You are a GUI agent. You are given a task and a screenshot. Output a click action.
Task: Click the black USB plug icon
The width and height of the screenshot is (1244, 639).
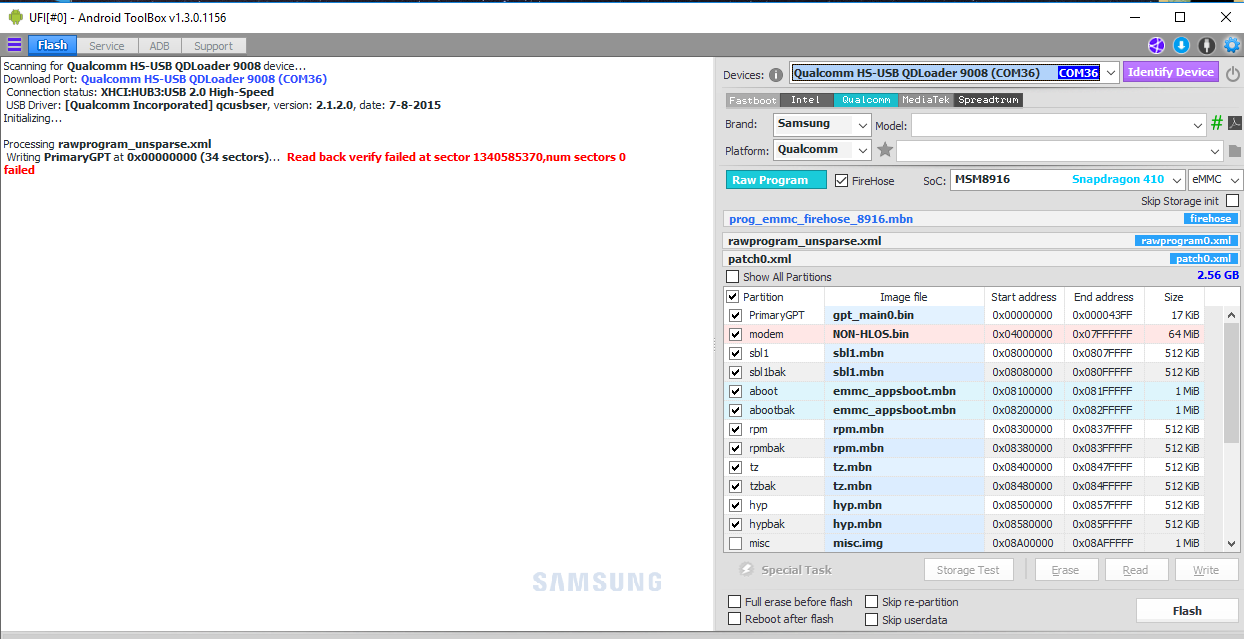click(x=1206, y=45)
